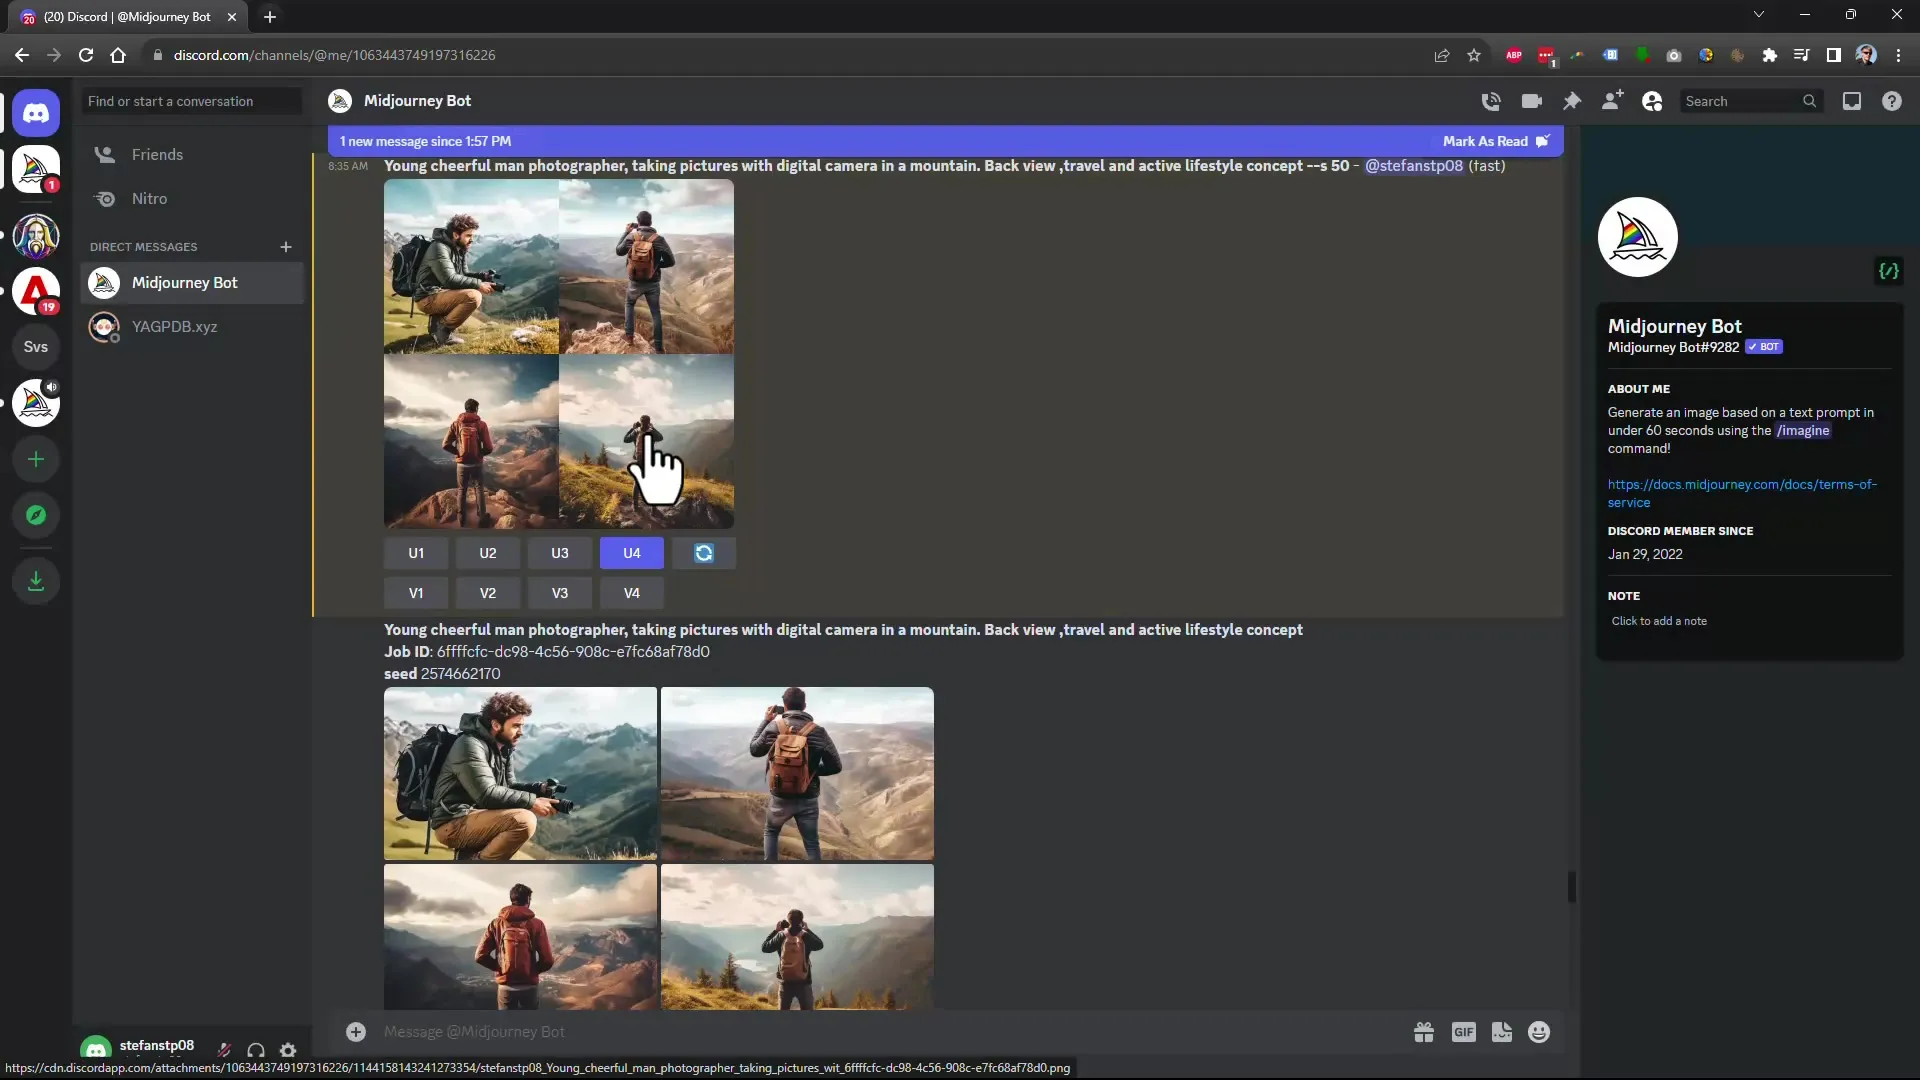1920x1080 pixels.
Task: Toggle deafen headphones in user panel
Action: click(256, 1050)
